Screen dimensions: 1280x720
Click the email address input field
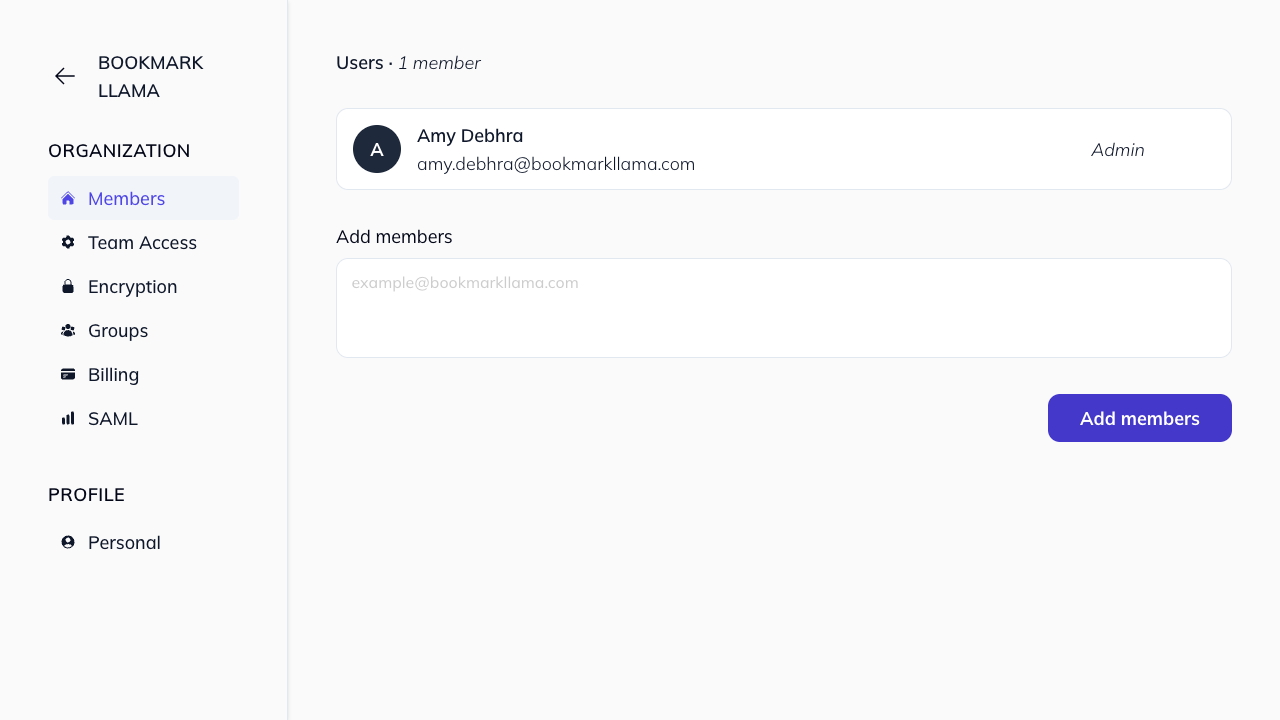(784, 307)
